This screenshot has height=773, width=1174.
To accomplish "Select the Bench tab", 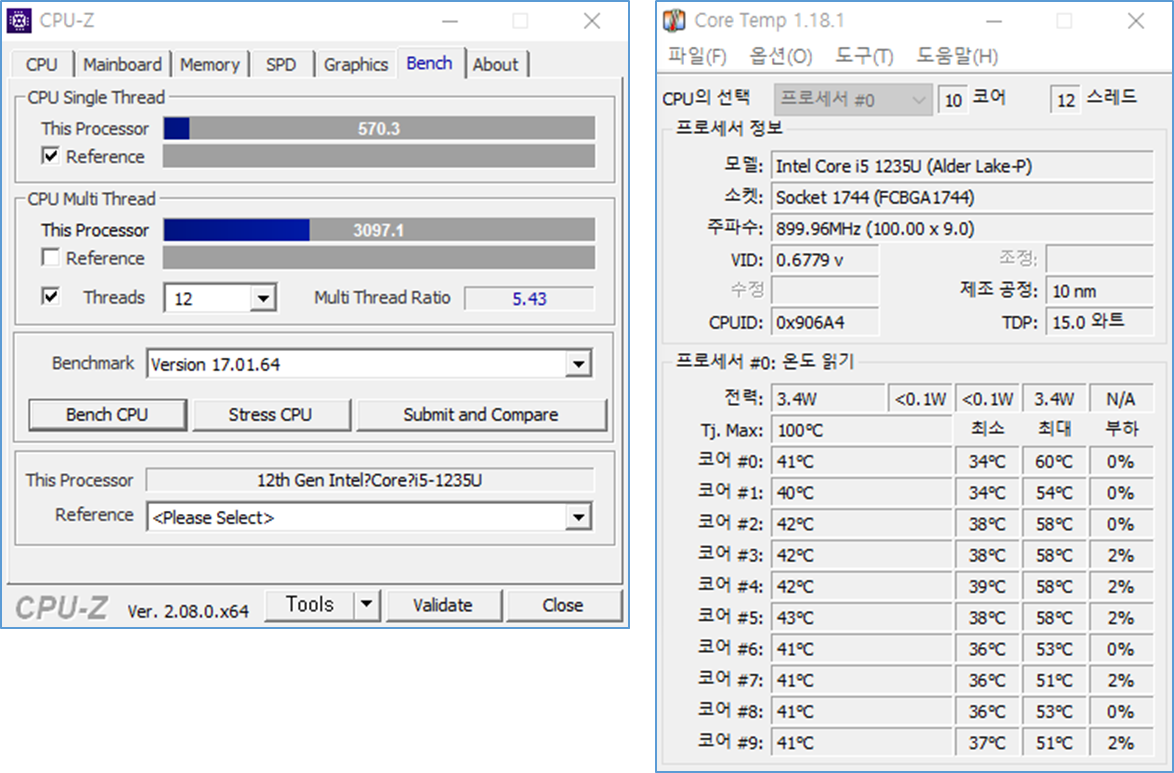I will click(x=430, y=63).
